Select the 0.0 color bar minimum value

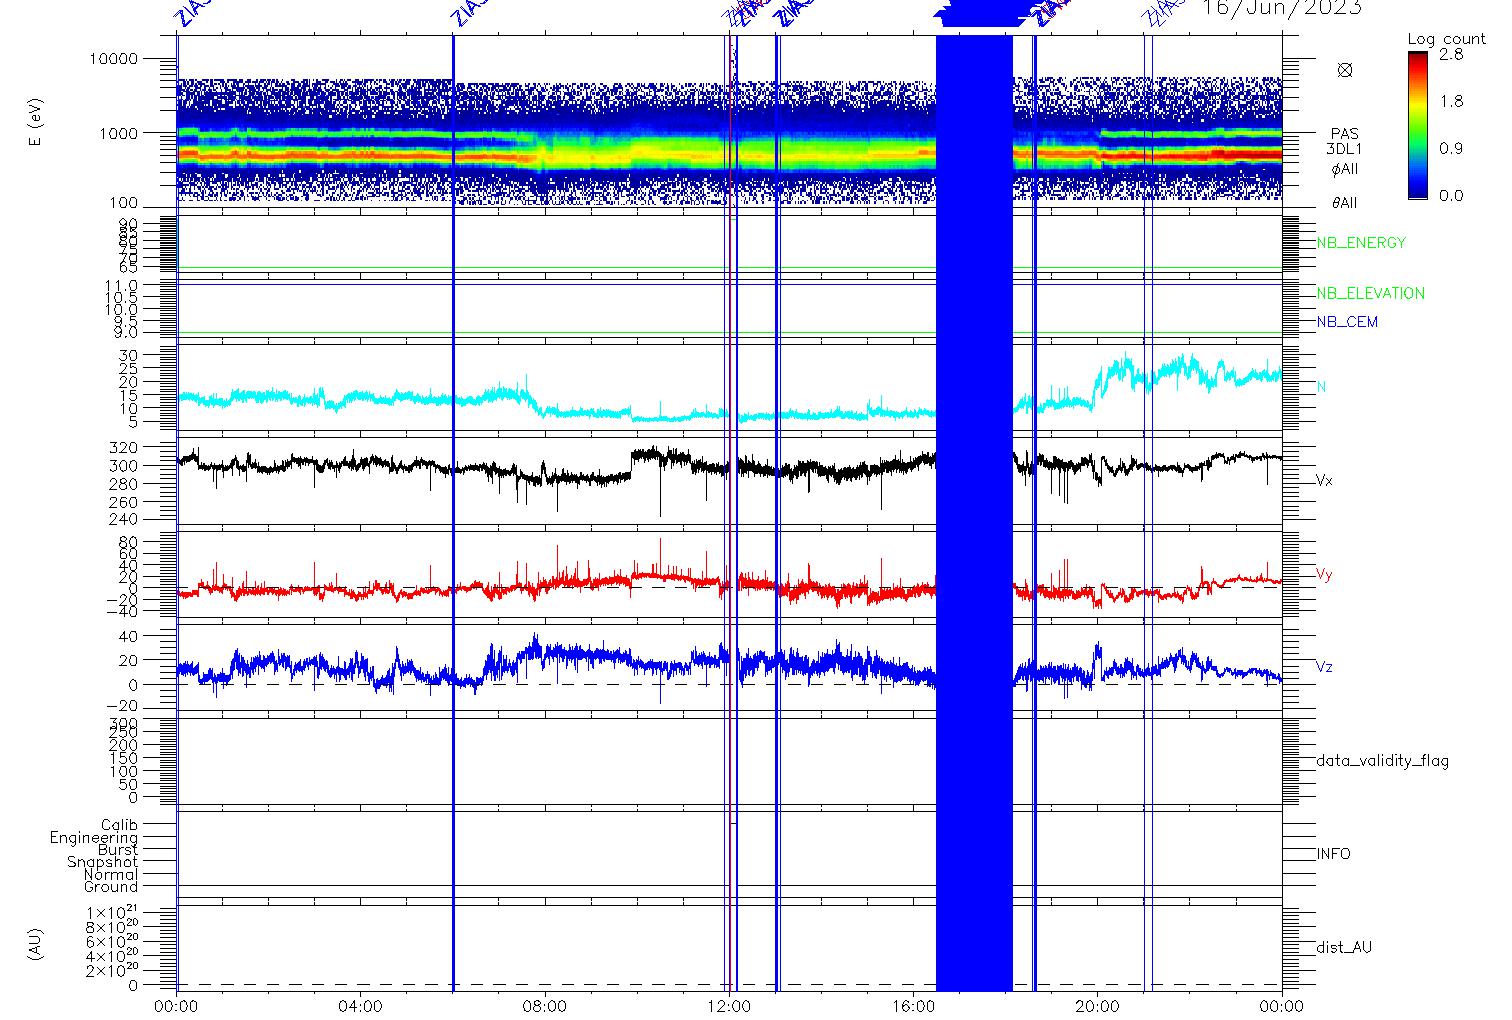pyautogui.click(x=1451, y=195)
